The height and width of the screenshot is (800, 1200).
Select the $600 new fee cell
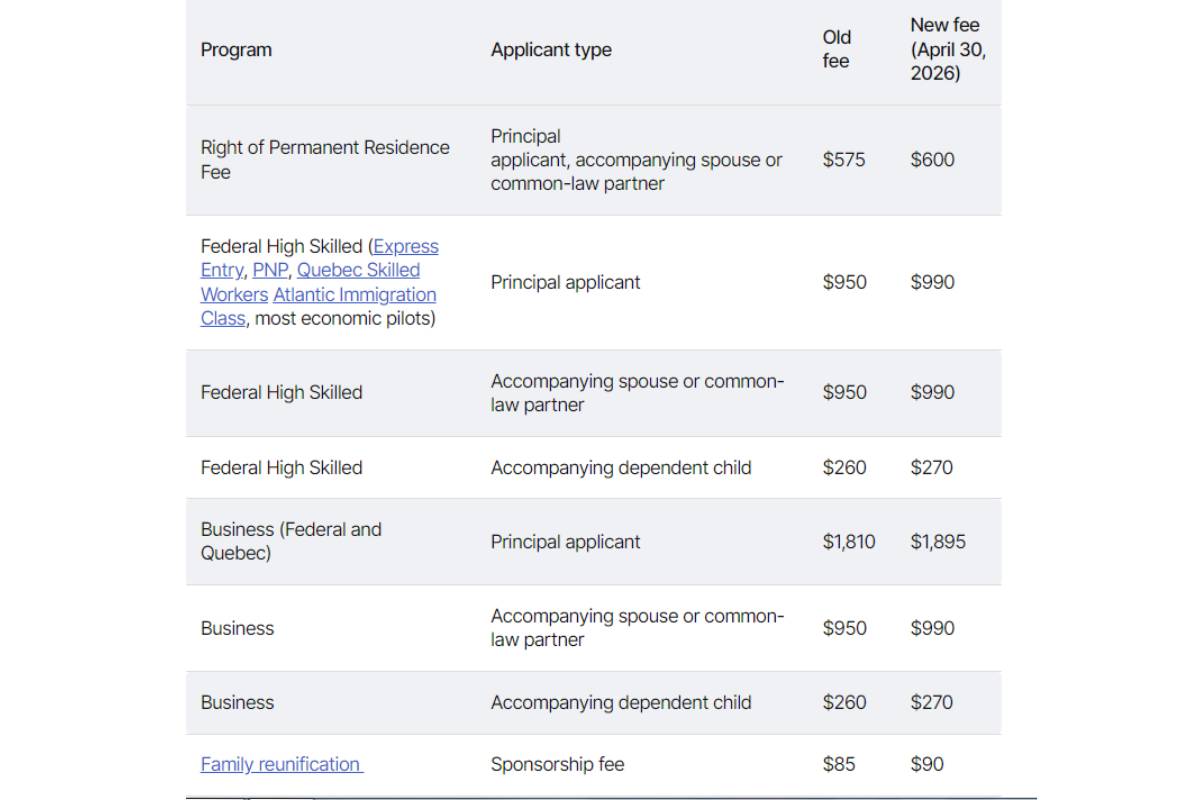[932, 160]
